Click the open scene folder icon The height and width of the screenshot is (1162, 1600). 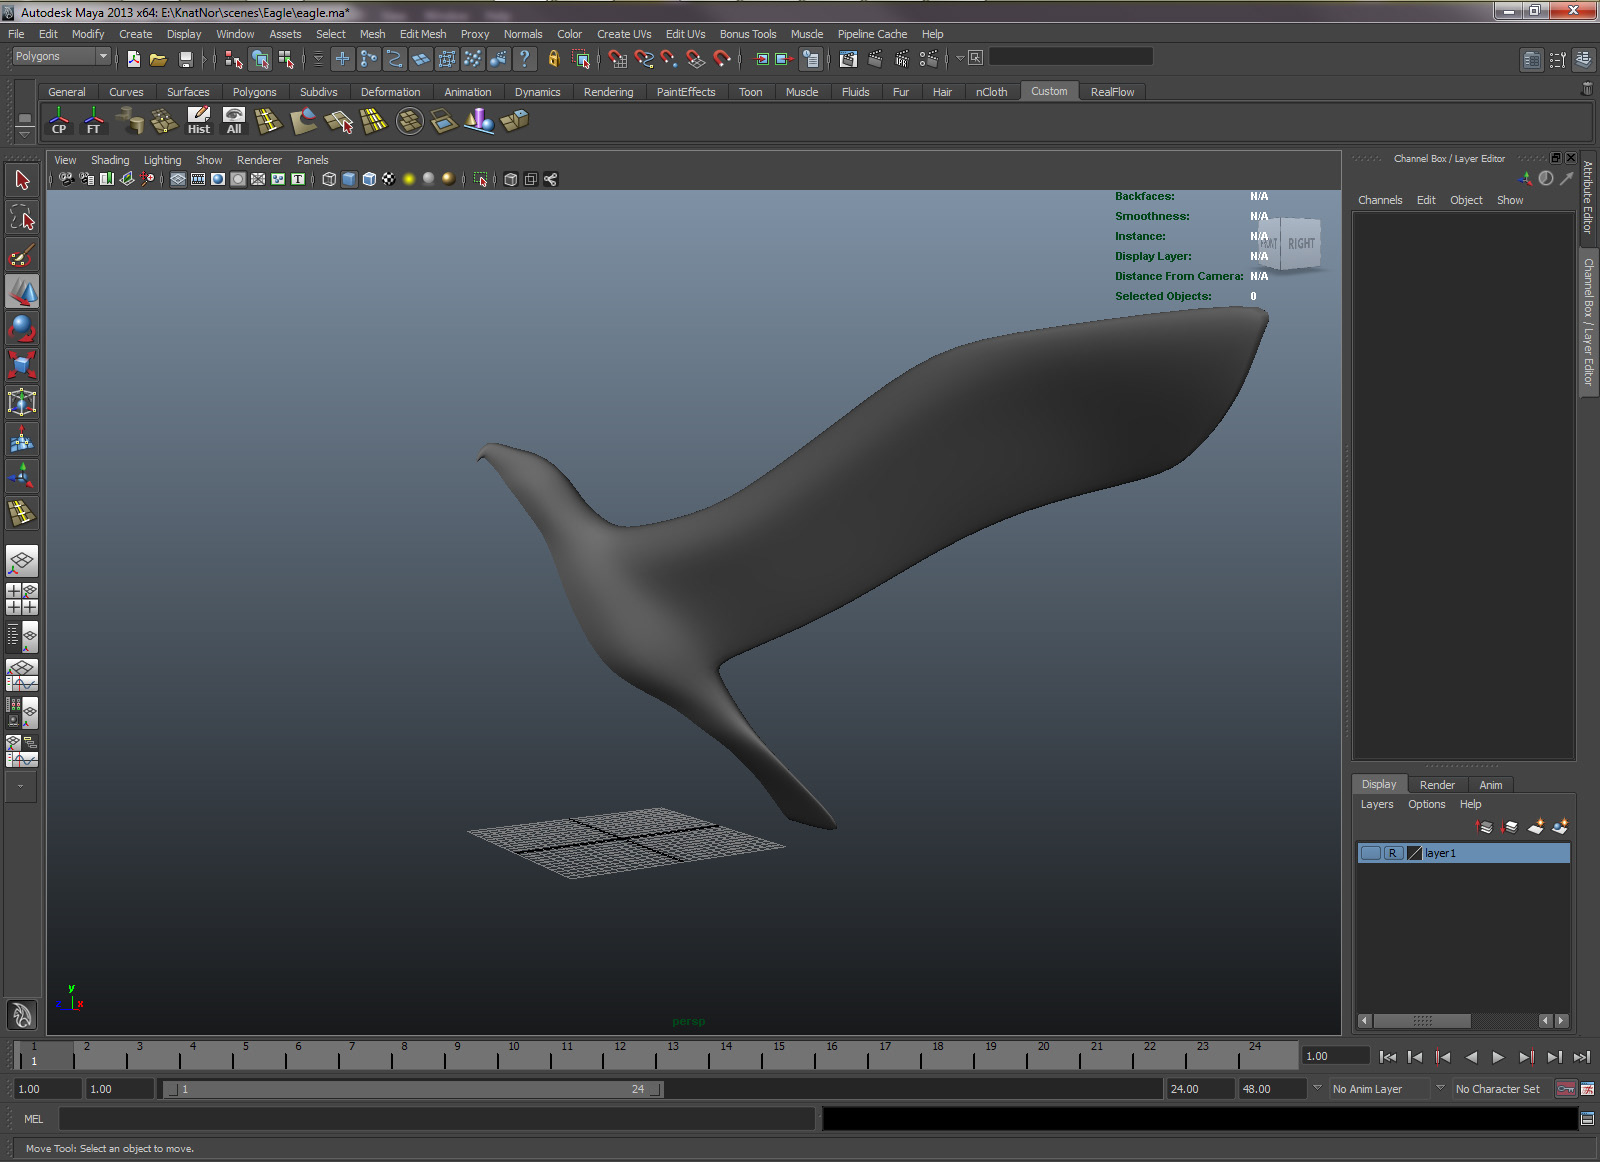tap(158, 59)
